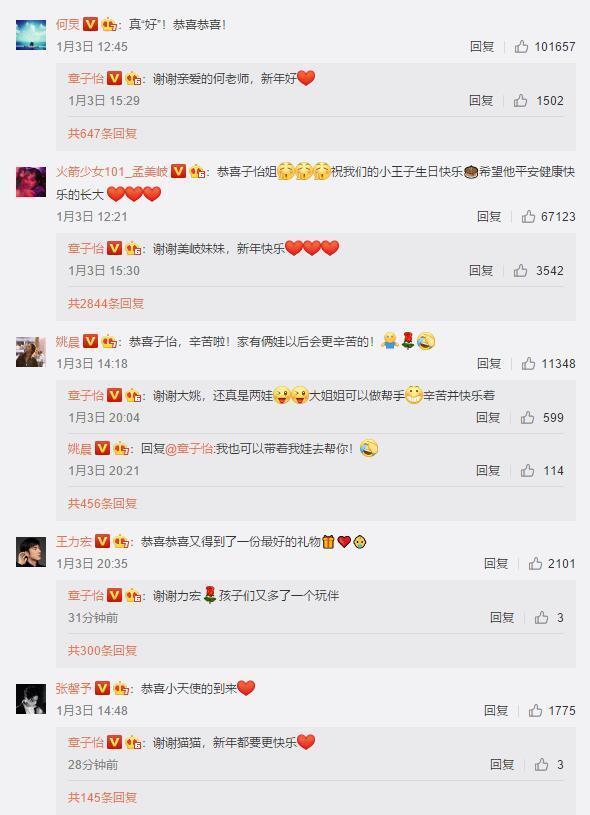
Task: Expand 共2844条回复 thread
Action: click(106, 304)
